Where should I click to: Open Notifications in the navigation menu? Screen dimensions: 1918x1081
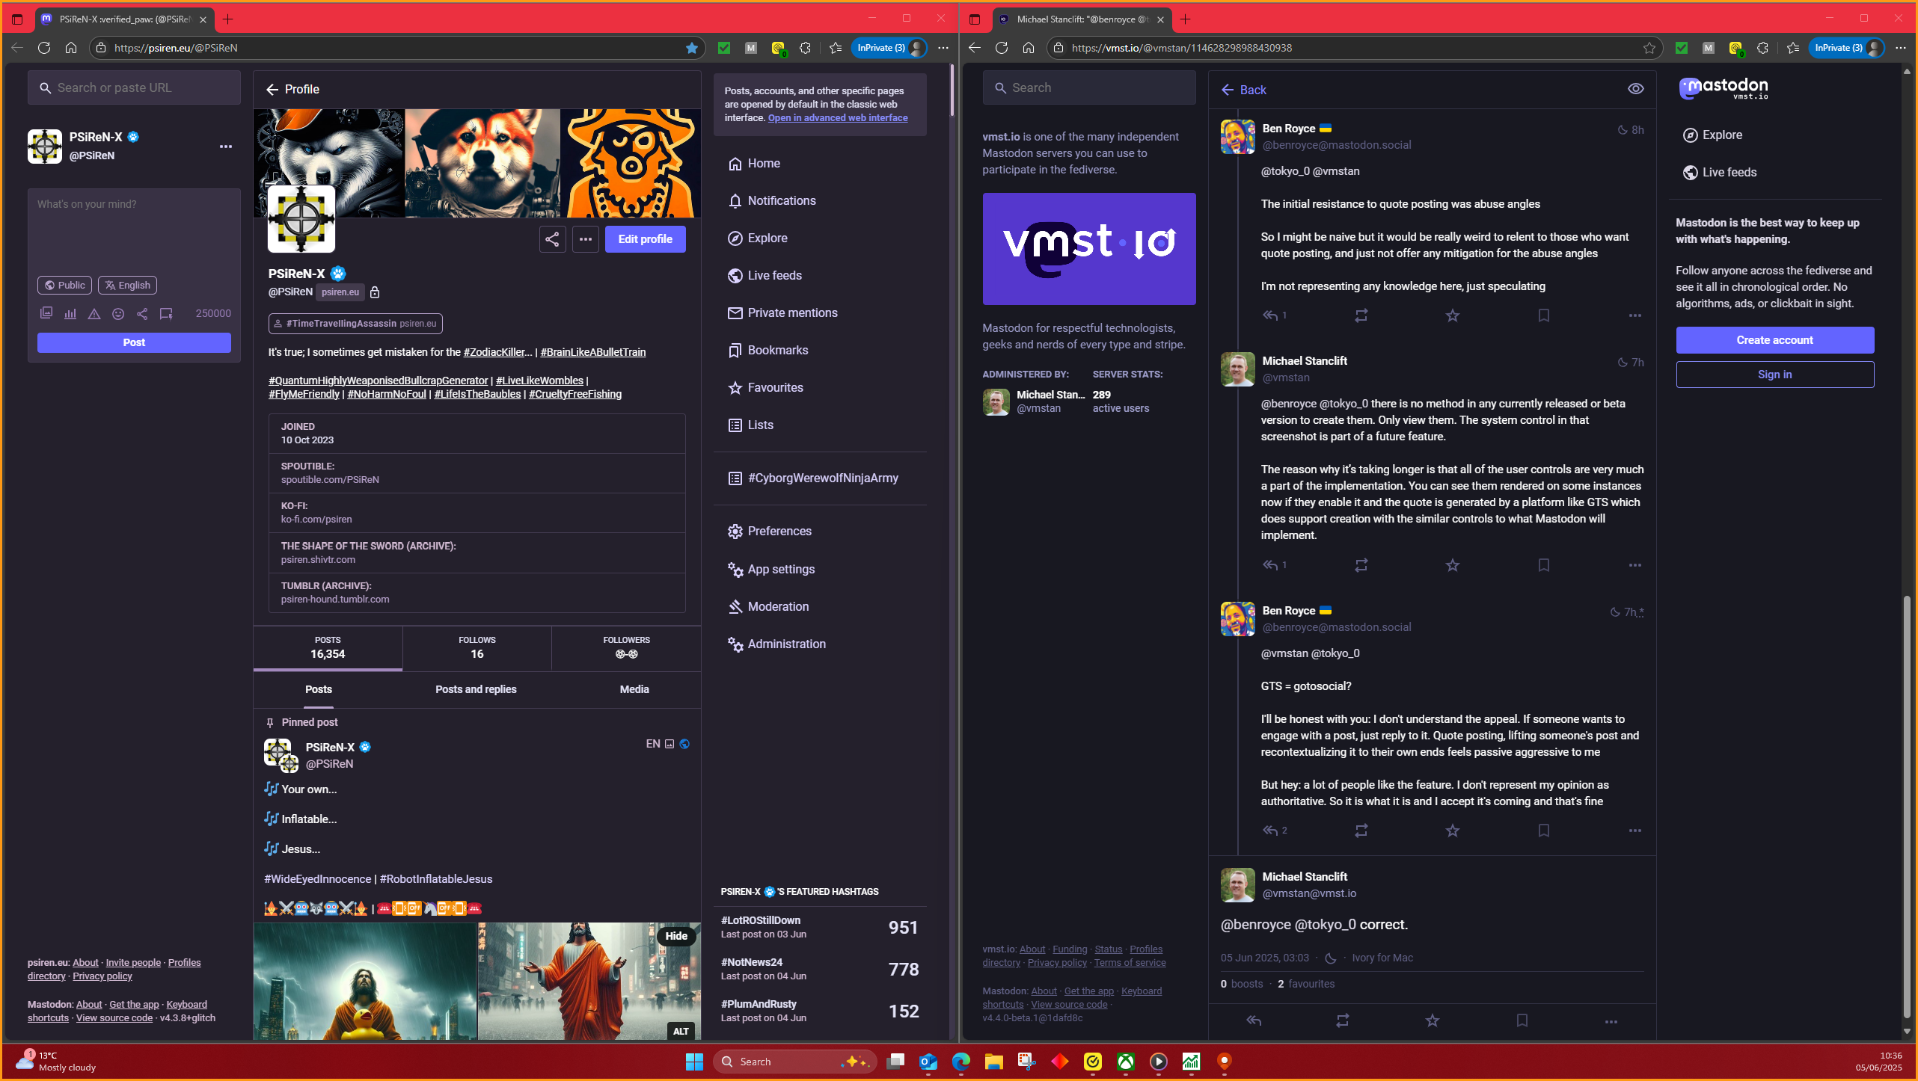772,201
